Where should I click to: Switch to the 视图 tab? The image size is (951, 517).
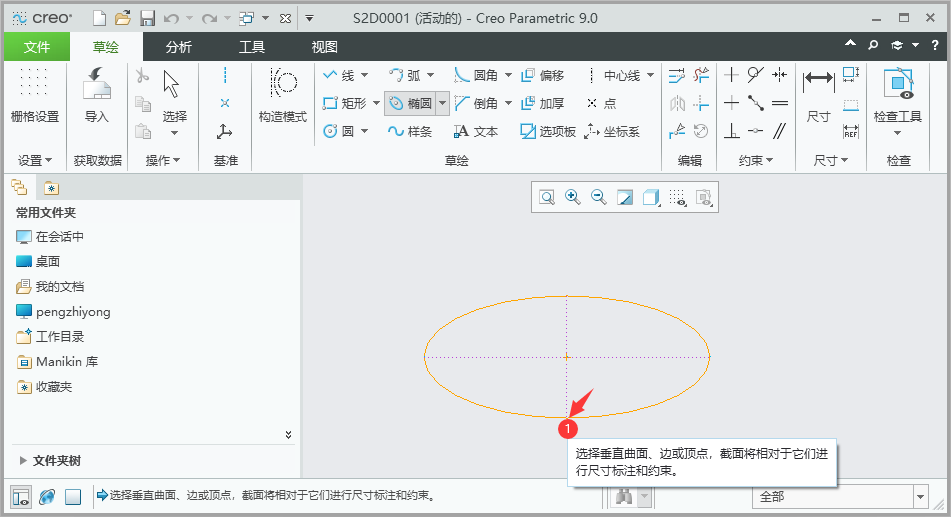tap(324, 47)
